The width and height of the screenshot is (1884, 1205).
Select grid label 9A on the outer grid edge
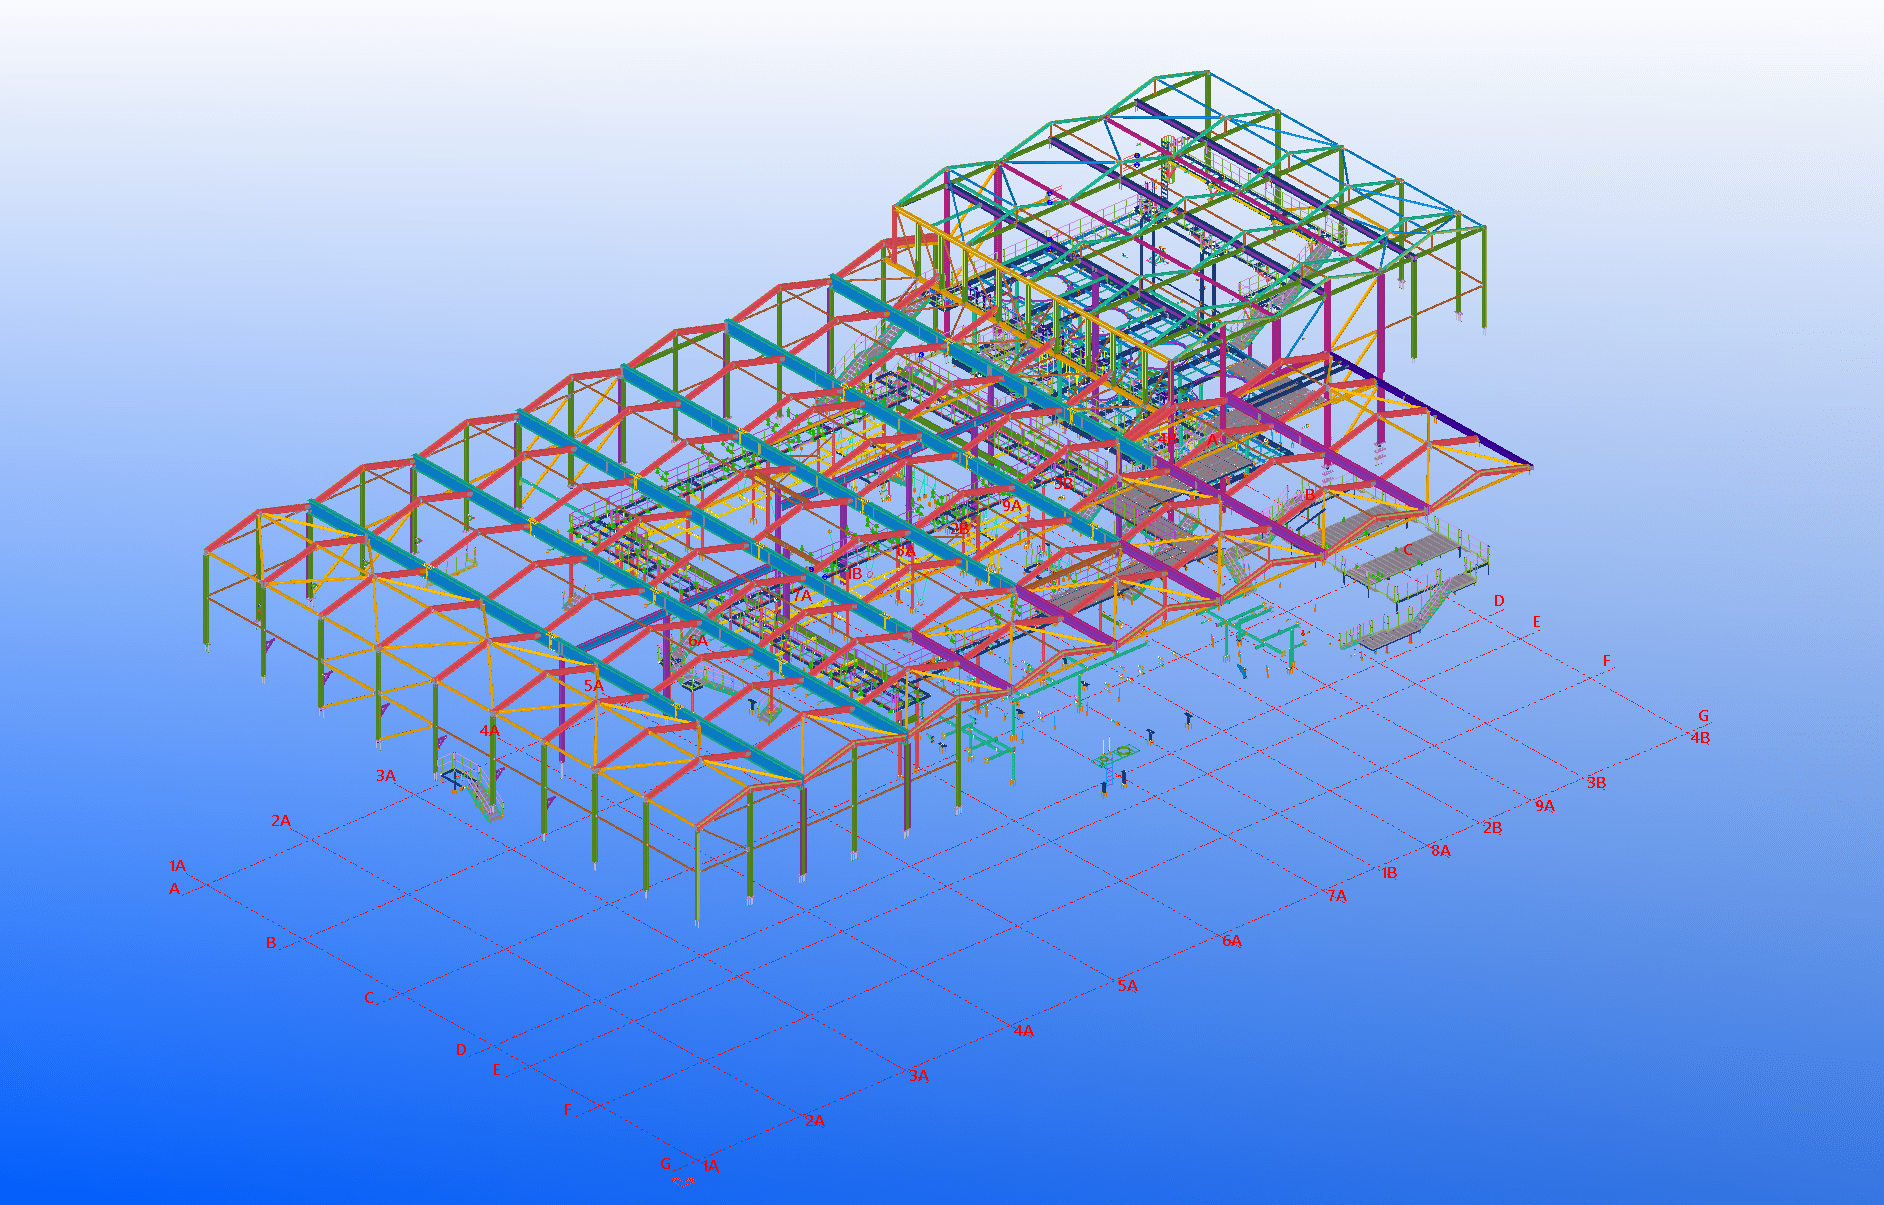click(1545, 806)
